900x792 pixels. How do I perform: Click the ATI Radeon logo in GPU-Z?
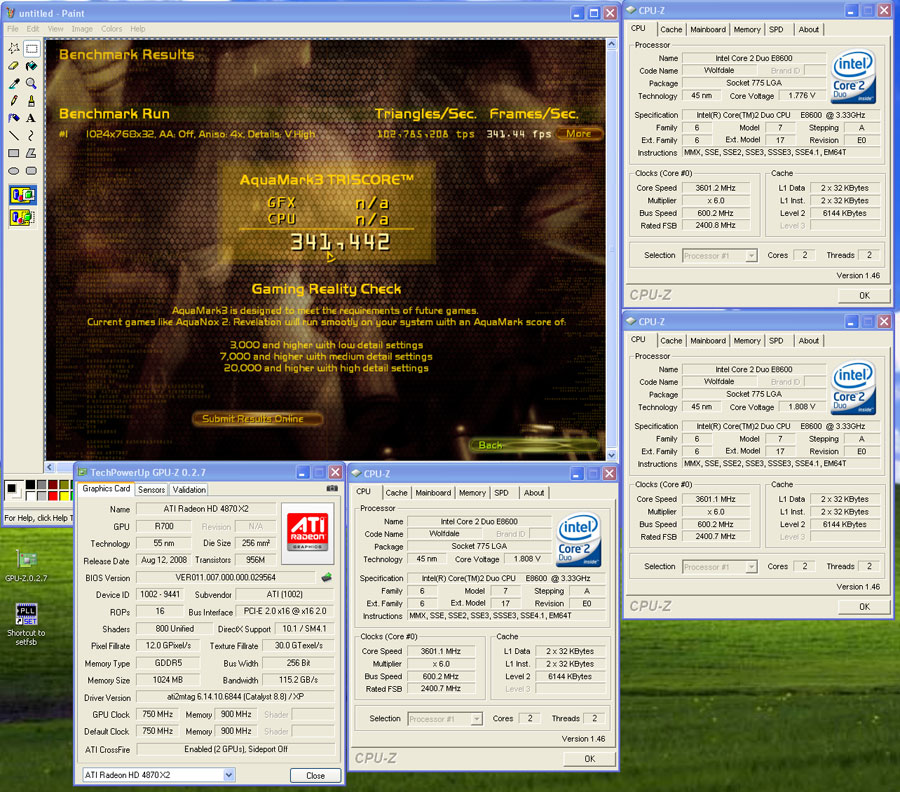coord(308,532)
